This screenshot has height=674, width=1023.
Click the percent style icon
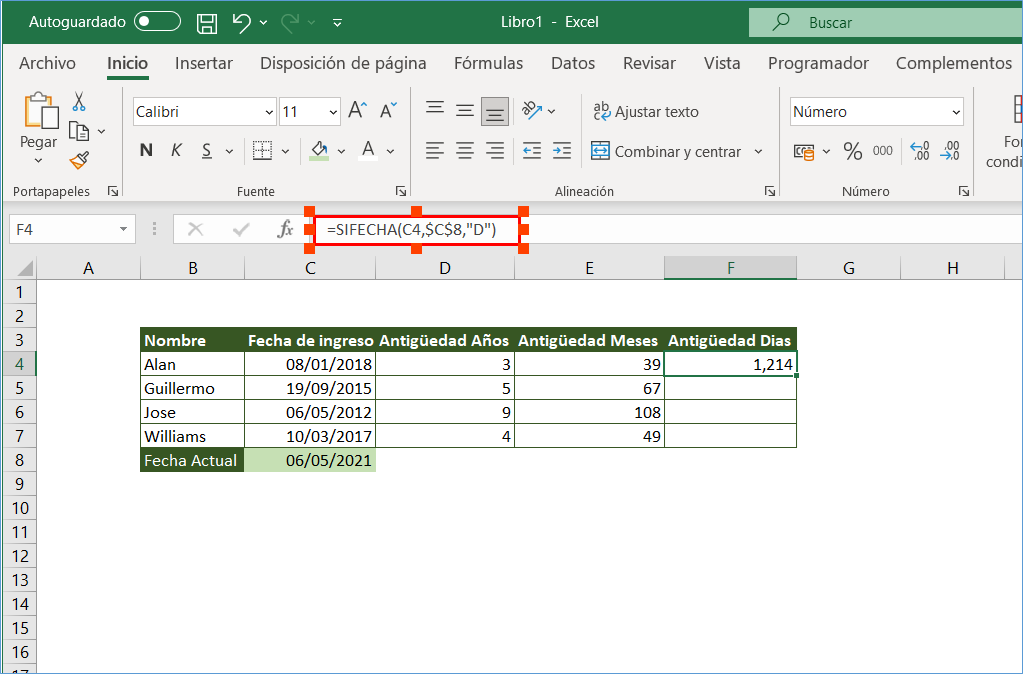click(852, 151)
